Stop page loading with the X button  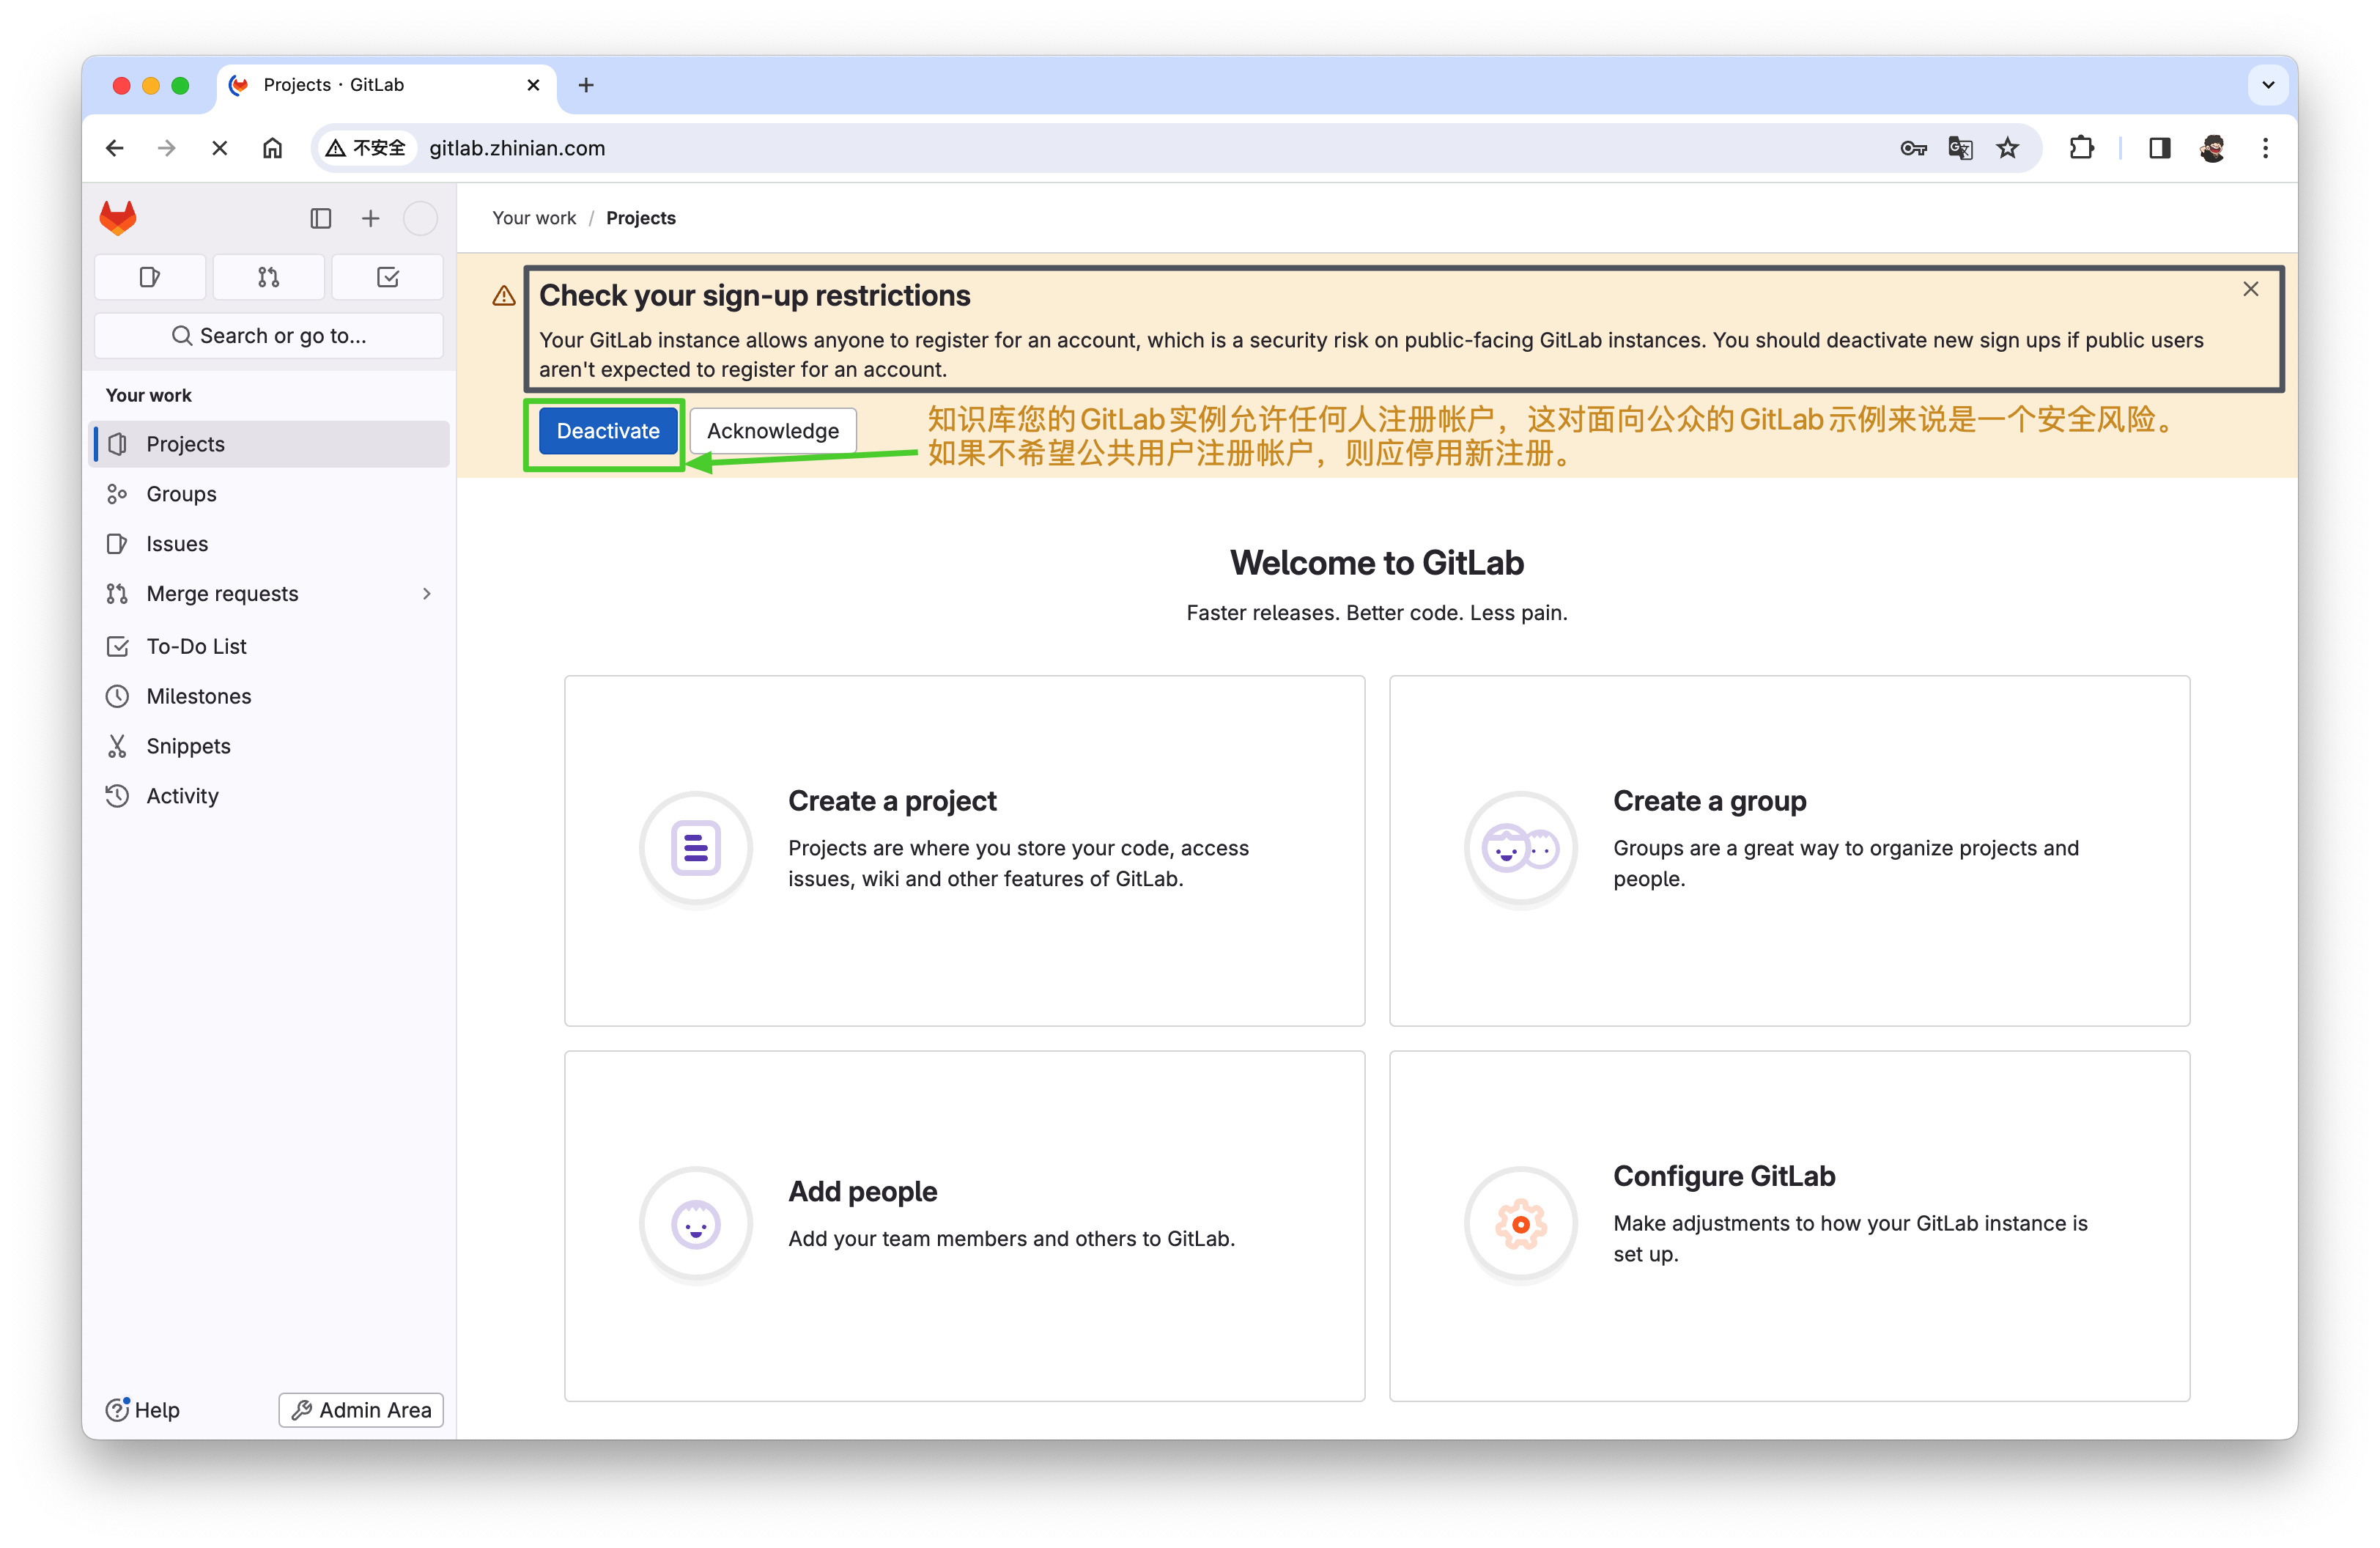[219, 148]
